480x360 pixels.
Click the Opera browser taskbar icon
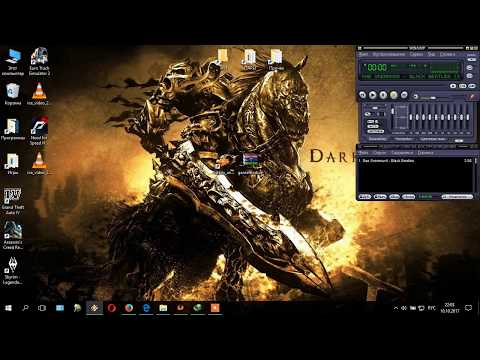click(x=112, y=308)
